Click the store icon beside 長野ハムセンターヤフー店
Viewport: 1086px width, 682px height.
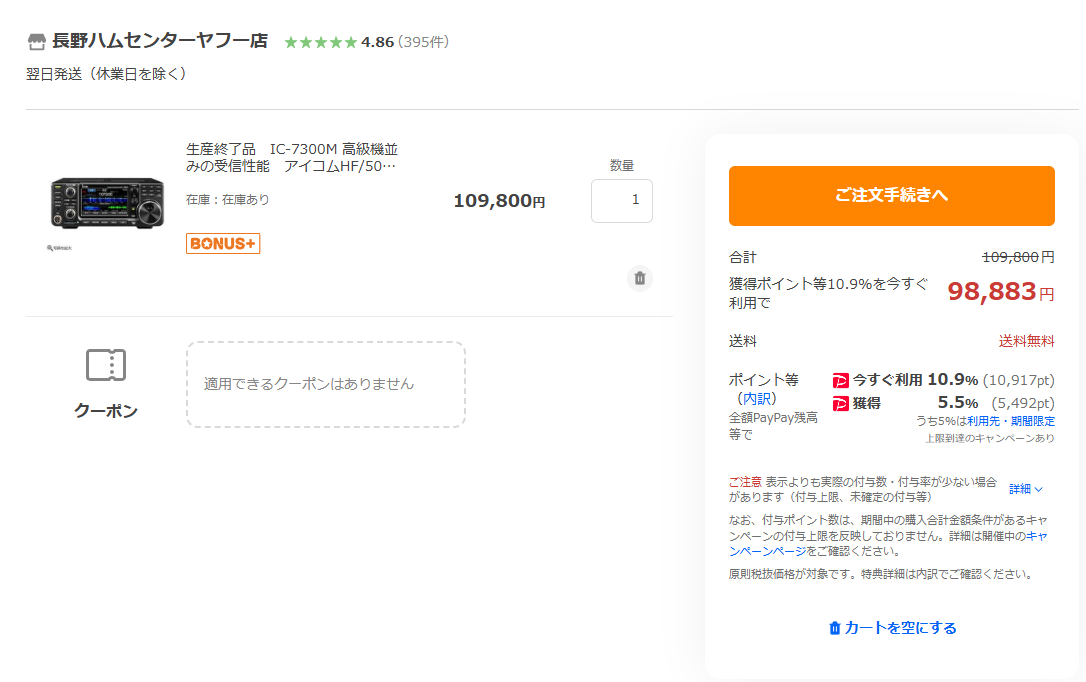click(36, 42)
